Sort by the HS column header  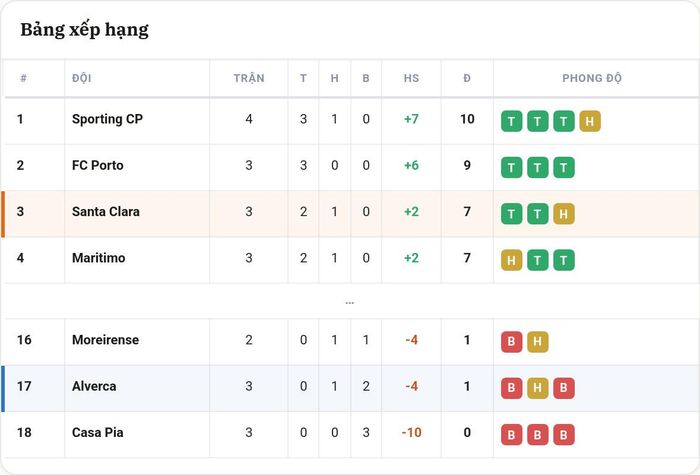[x=411, y=78]
